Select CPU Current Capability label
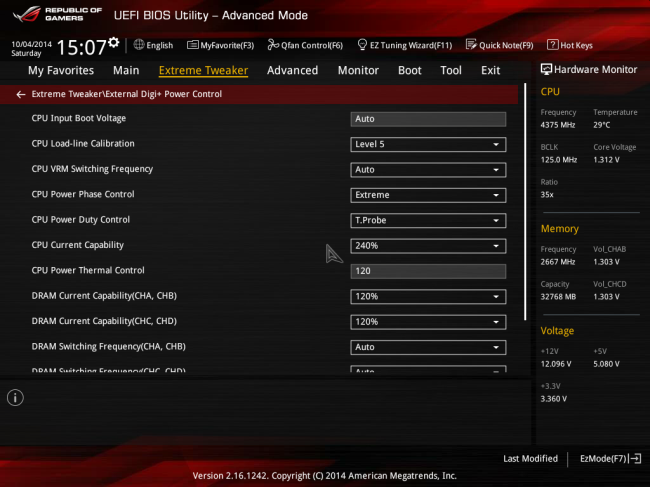650x487 pixels. coord(78,245)
